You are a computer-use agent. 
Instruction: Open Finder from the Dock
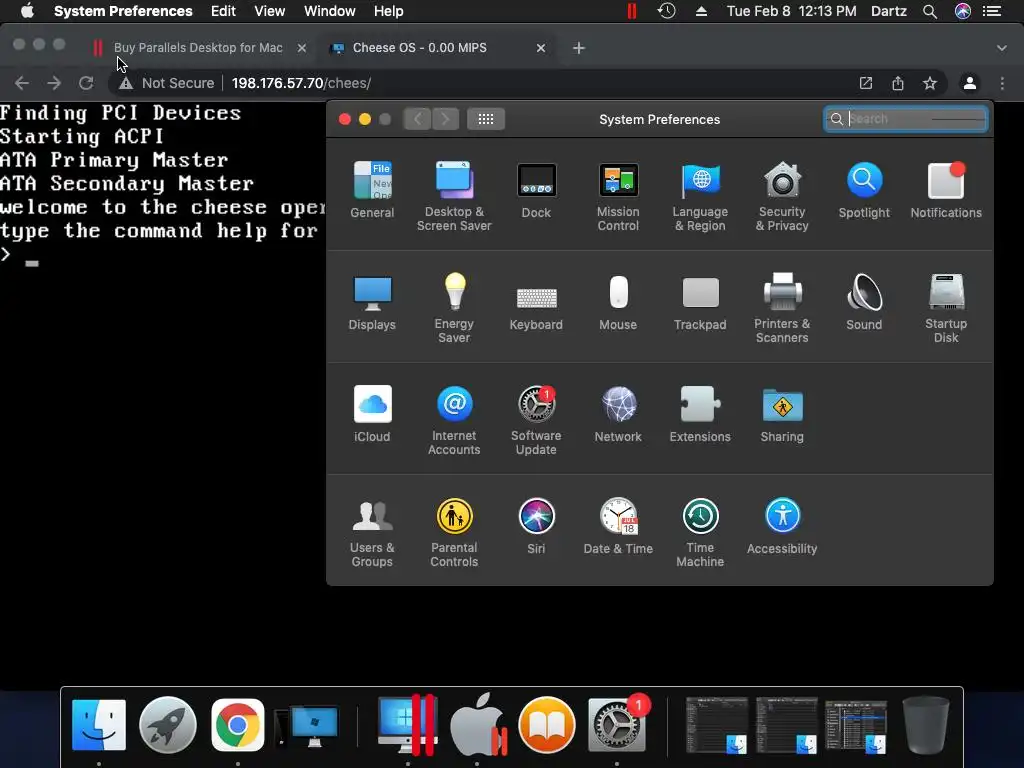click(99, 725)
